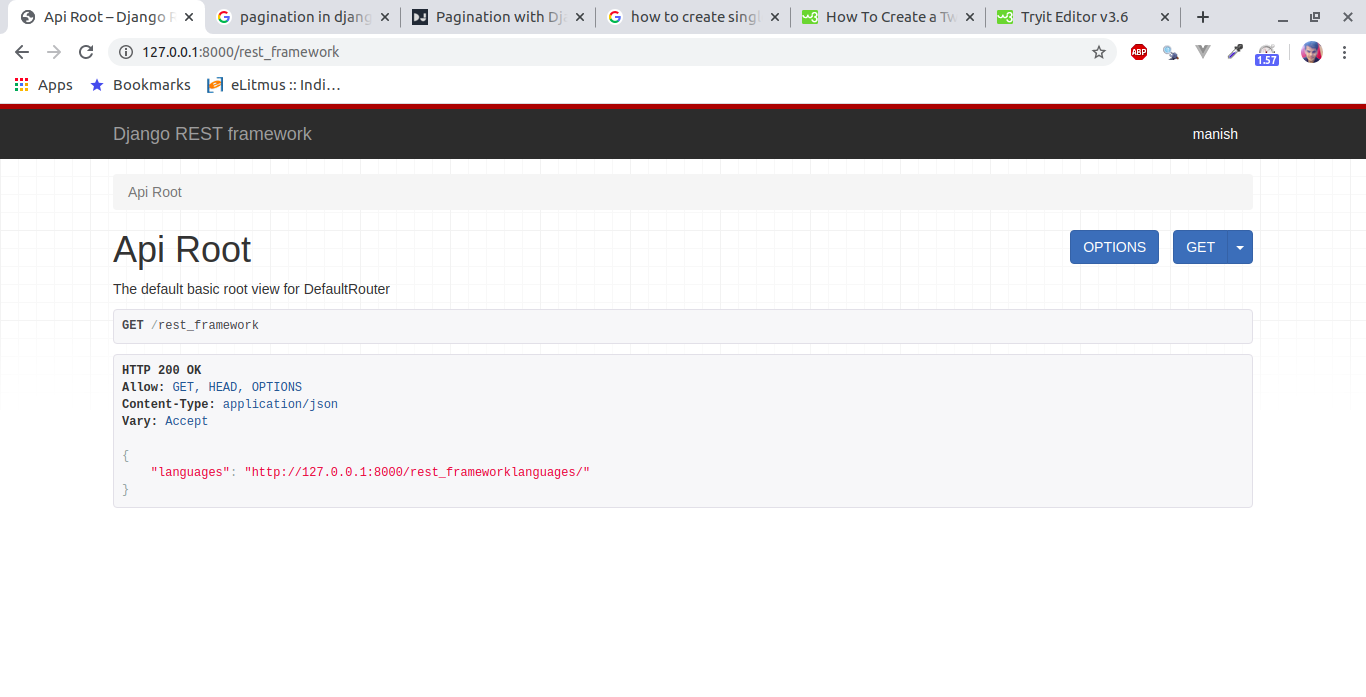Screen dimensions: 1366x697
Task: Bookmark this page with the star icon
Action: click(1099, 52)
